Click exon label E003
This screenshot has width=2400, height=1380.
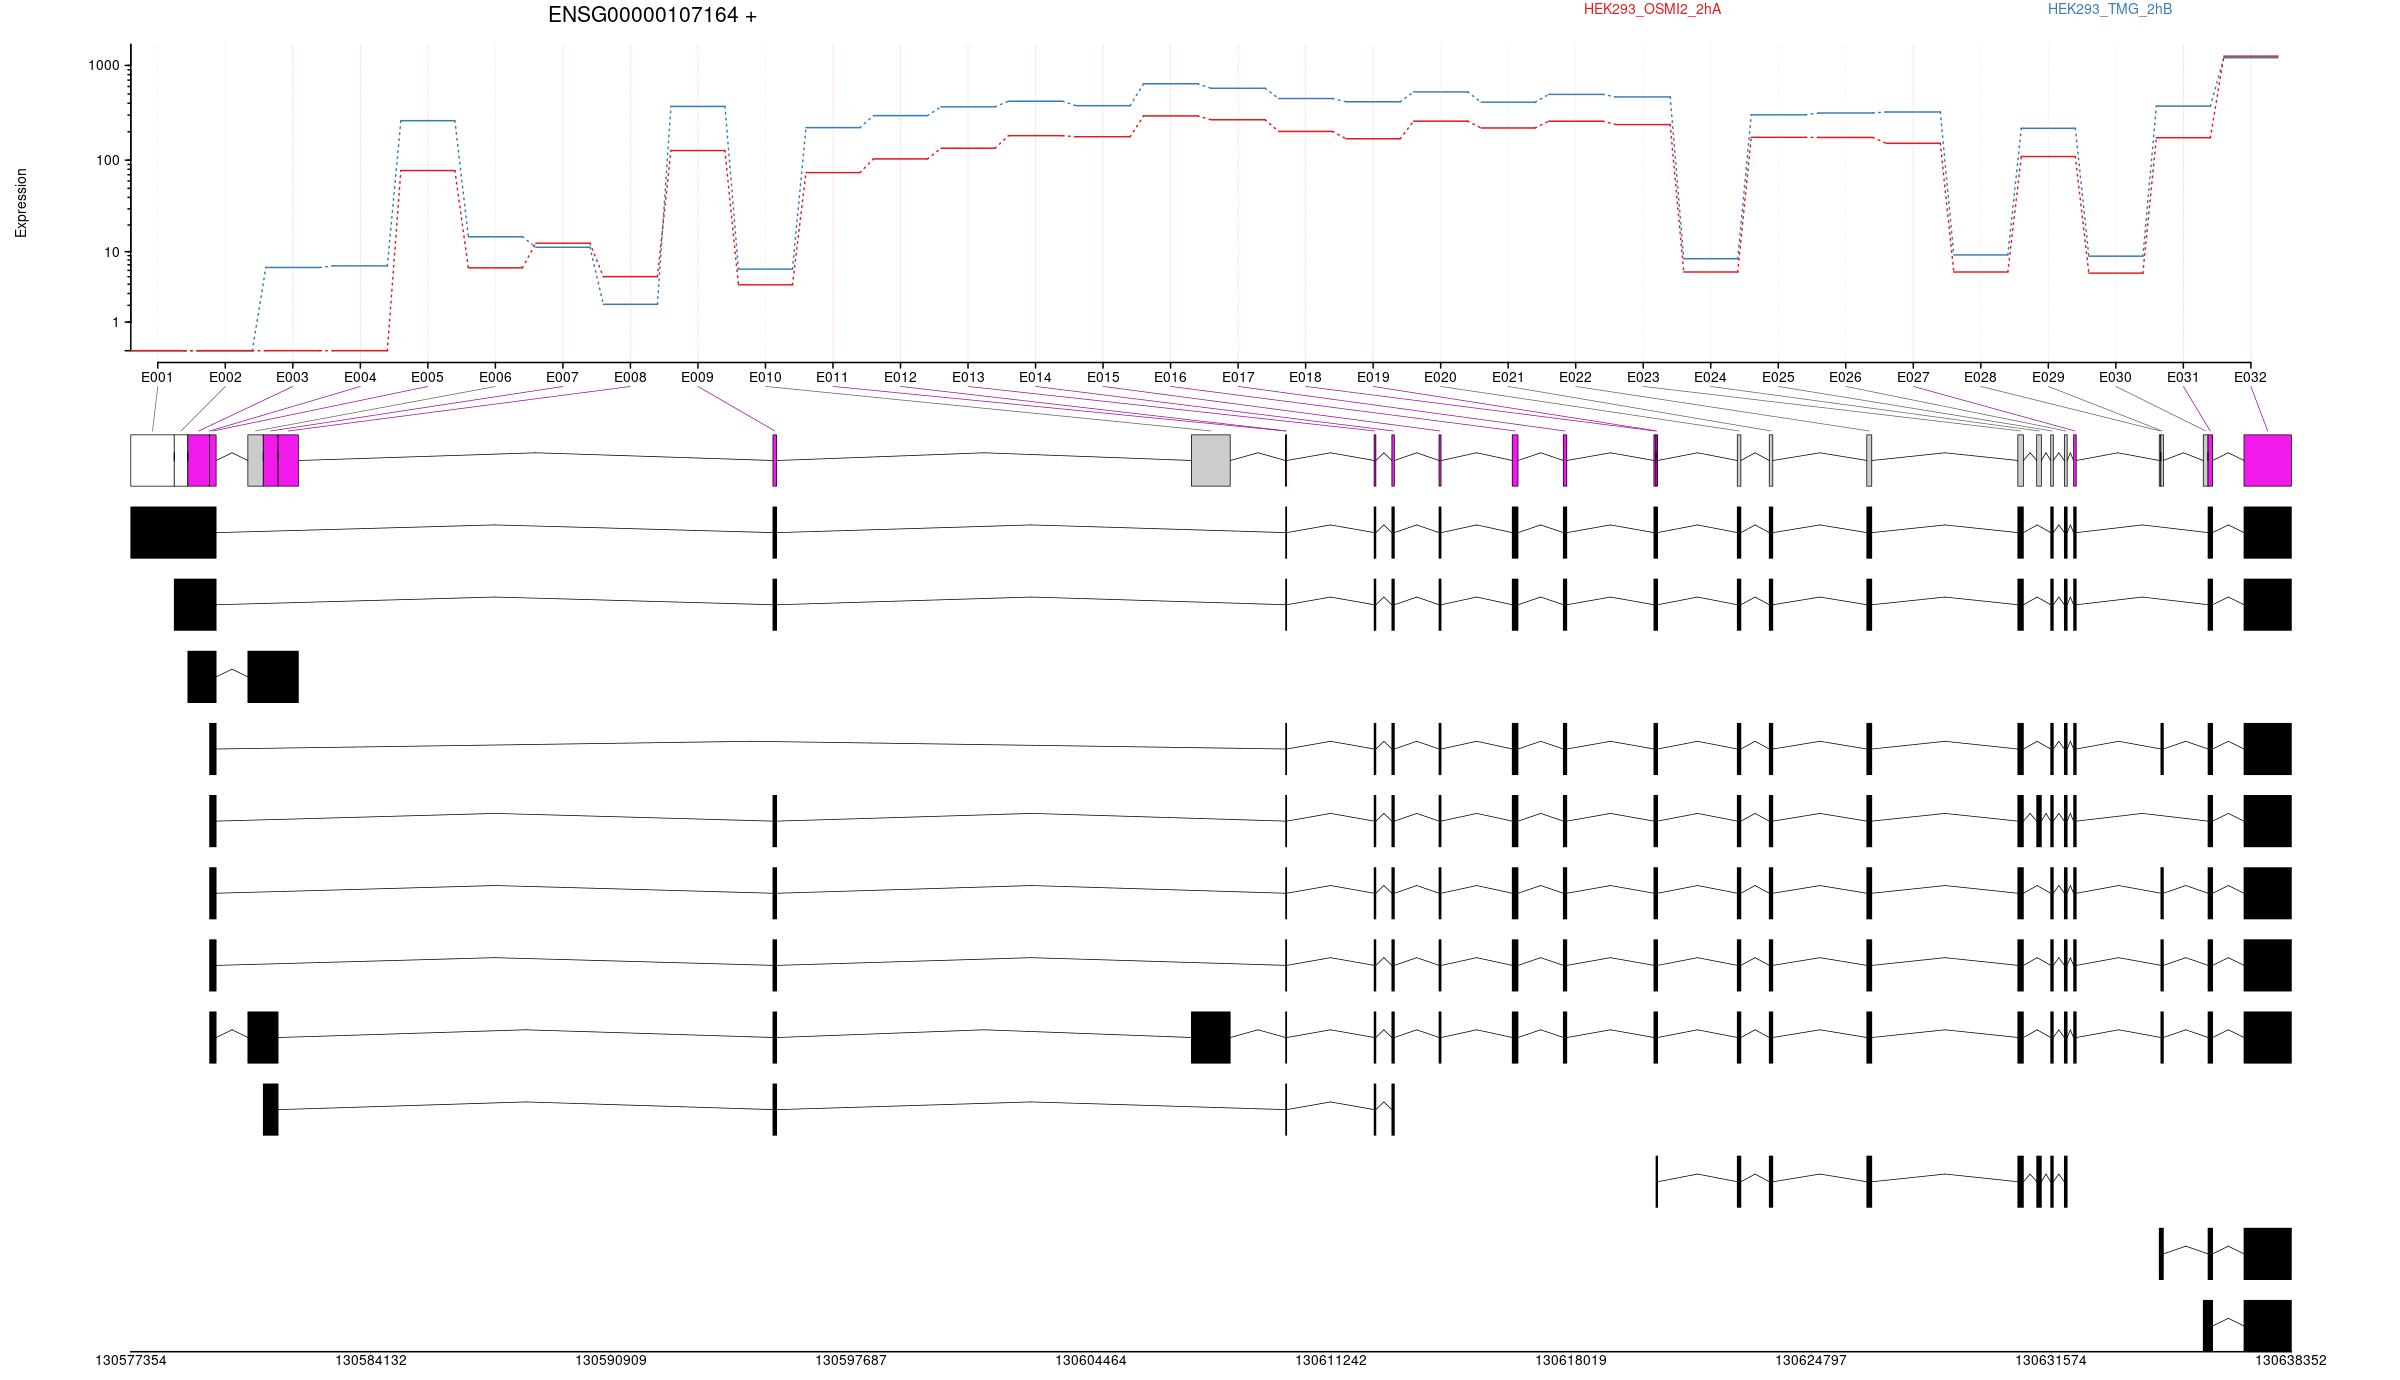click(292, 377)
